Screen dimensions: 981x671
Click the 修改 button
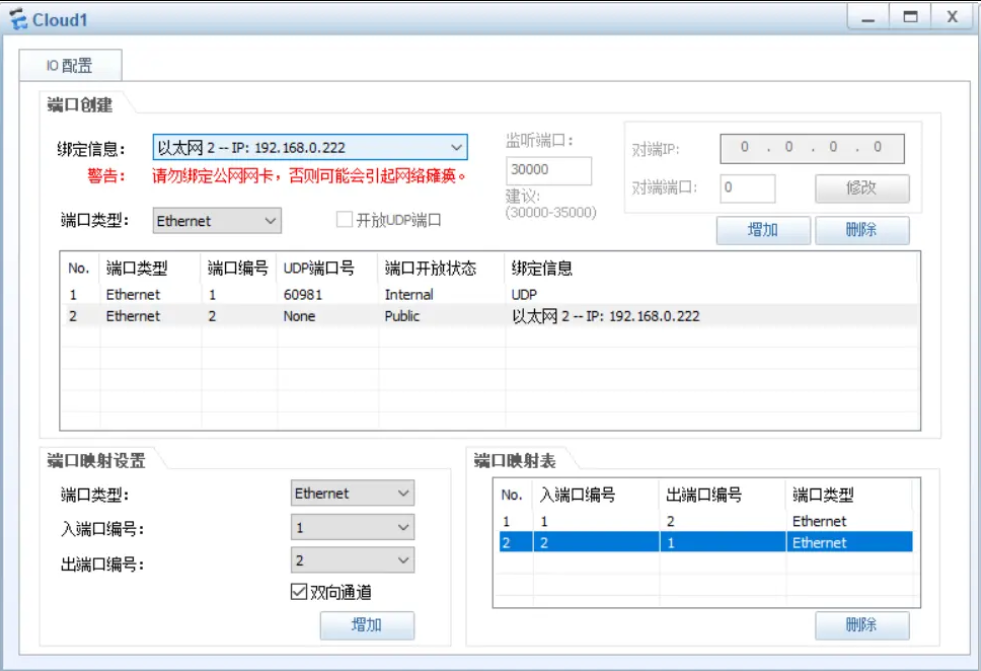[862, 188]
